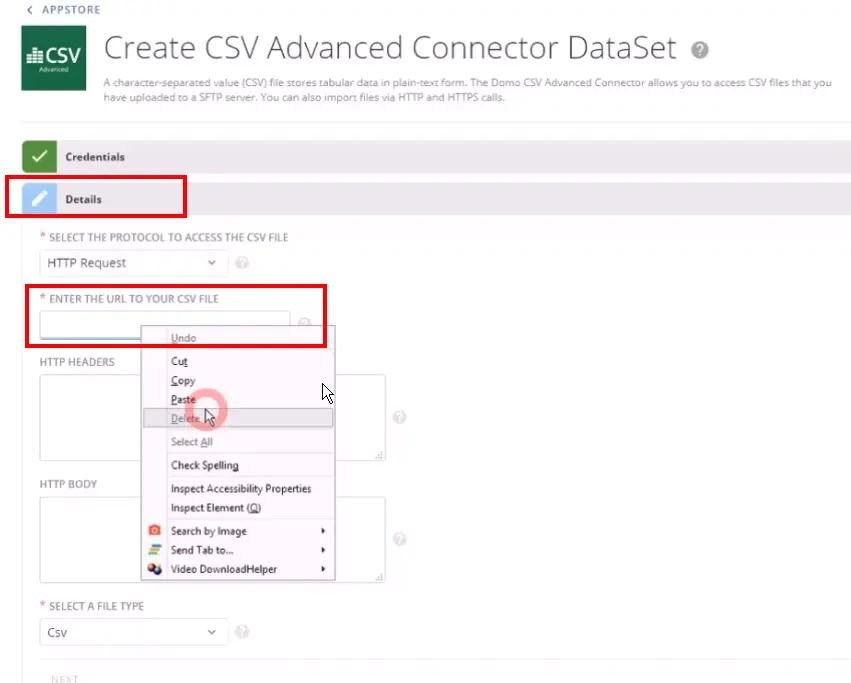Viewport: 851px width, 683px height.
Task: Open help tooltip beside HTTP Body box
Action: point(399,539)
